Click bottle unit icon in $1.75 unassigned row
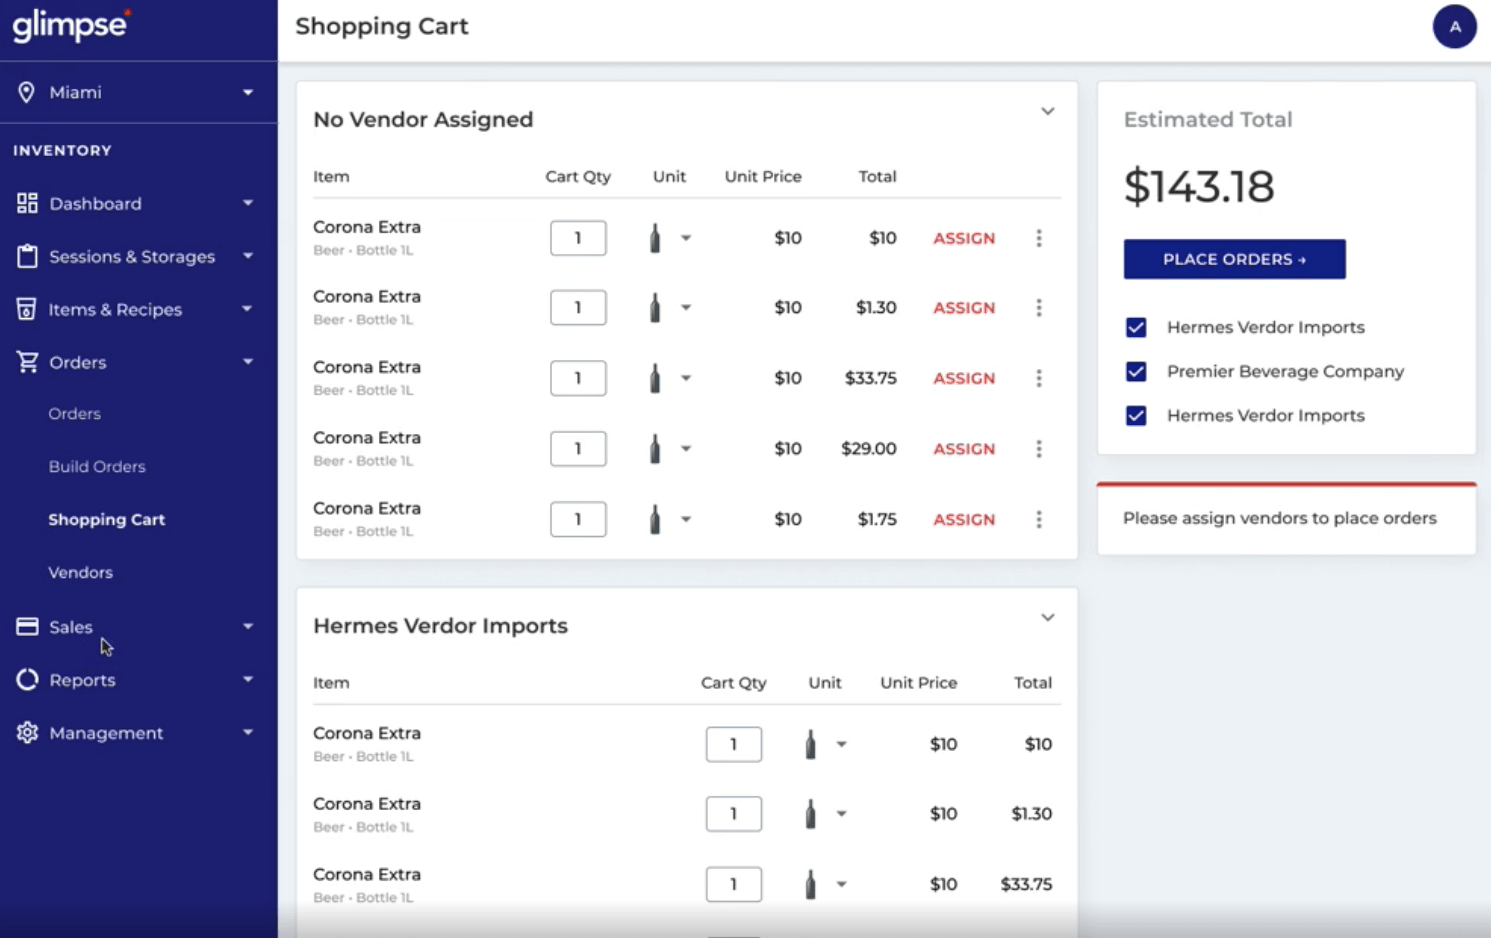The image size is (1491, 938). click(655, 519)
